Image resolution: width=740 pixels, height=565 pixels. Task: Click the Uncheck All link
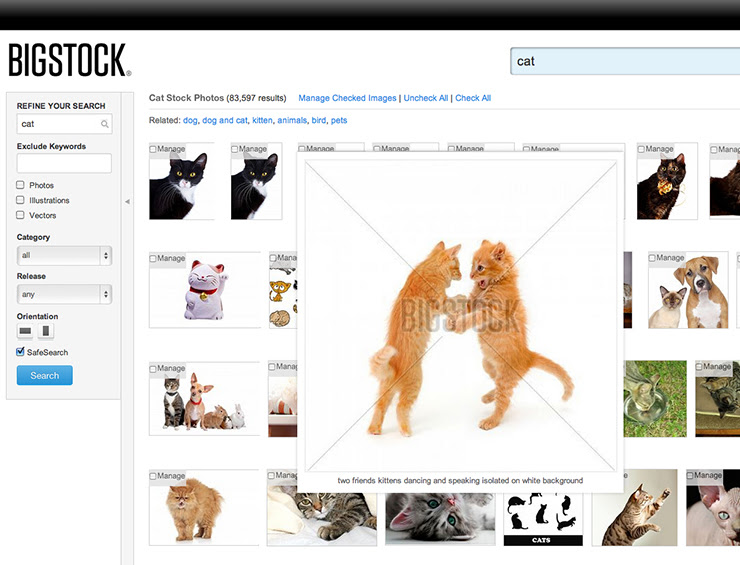pyautogui.click(x=426, y=98)
